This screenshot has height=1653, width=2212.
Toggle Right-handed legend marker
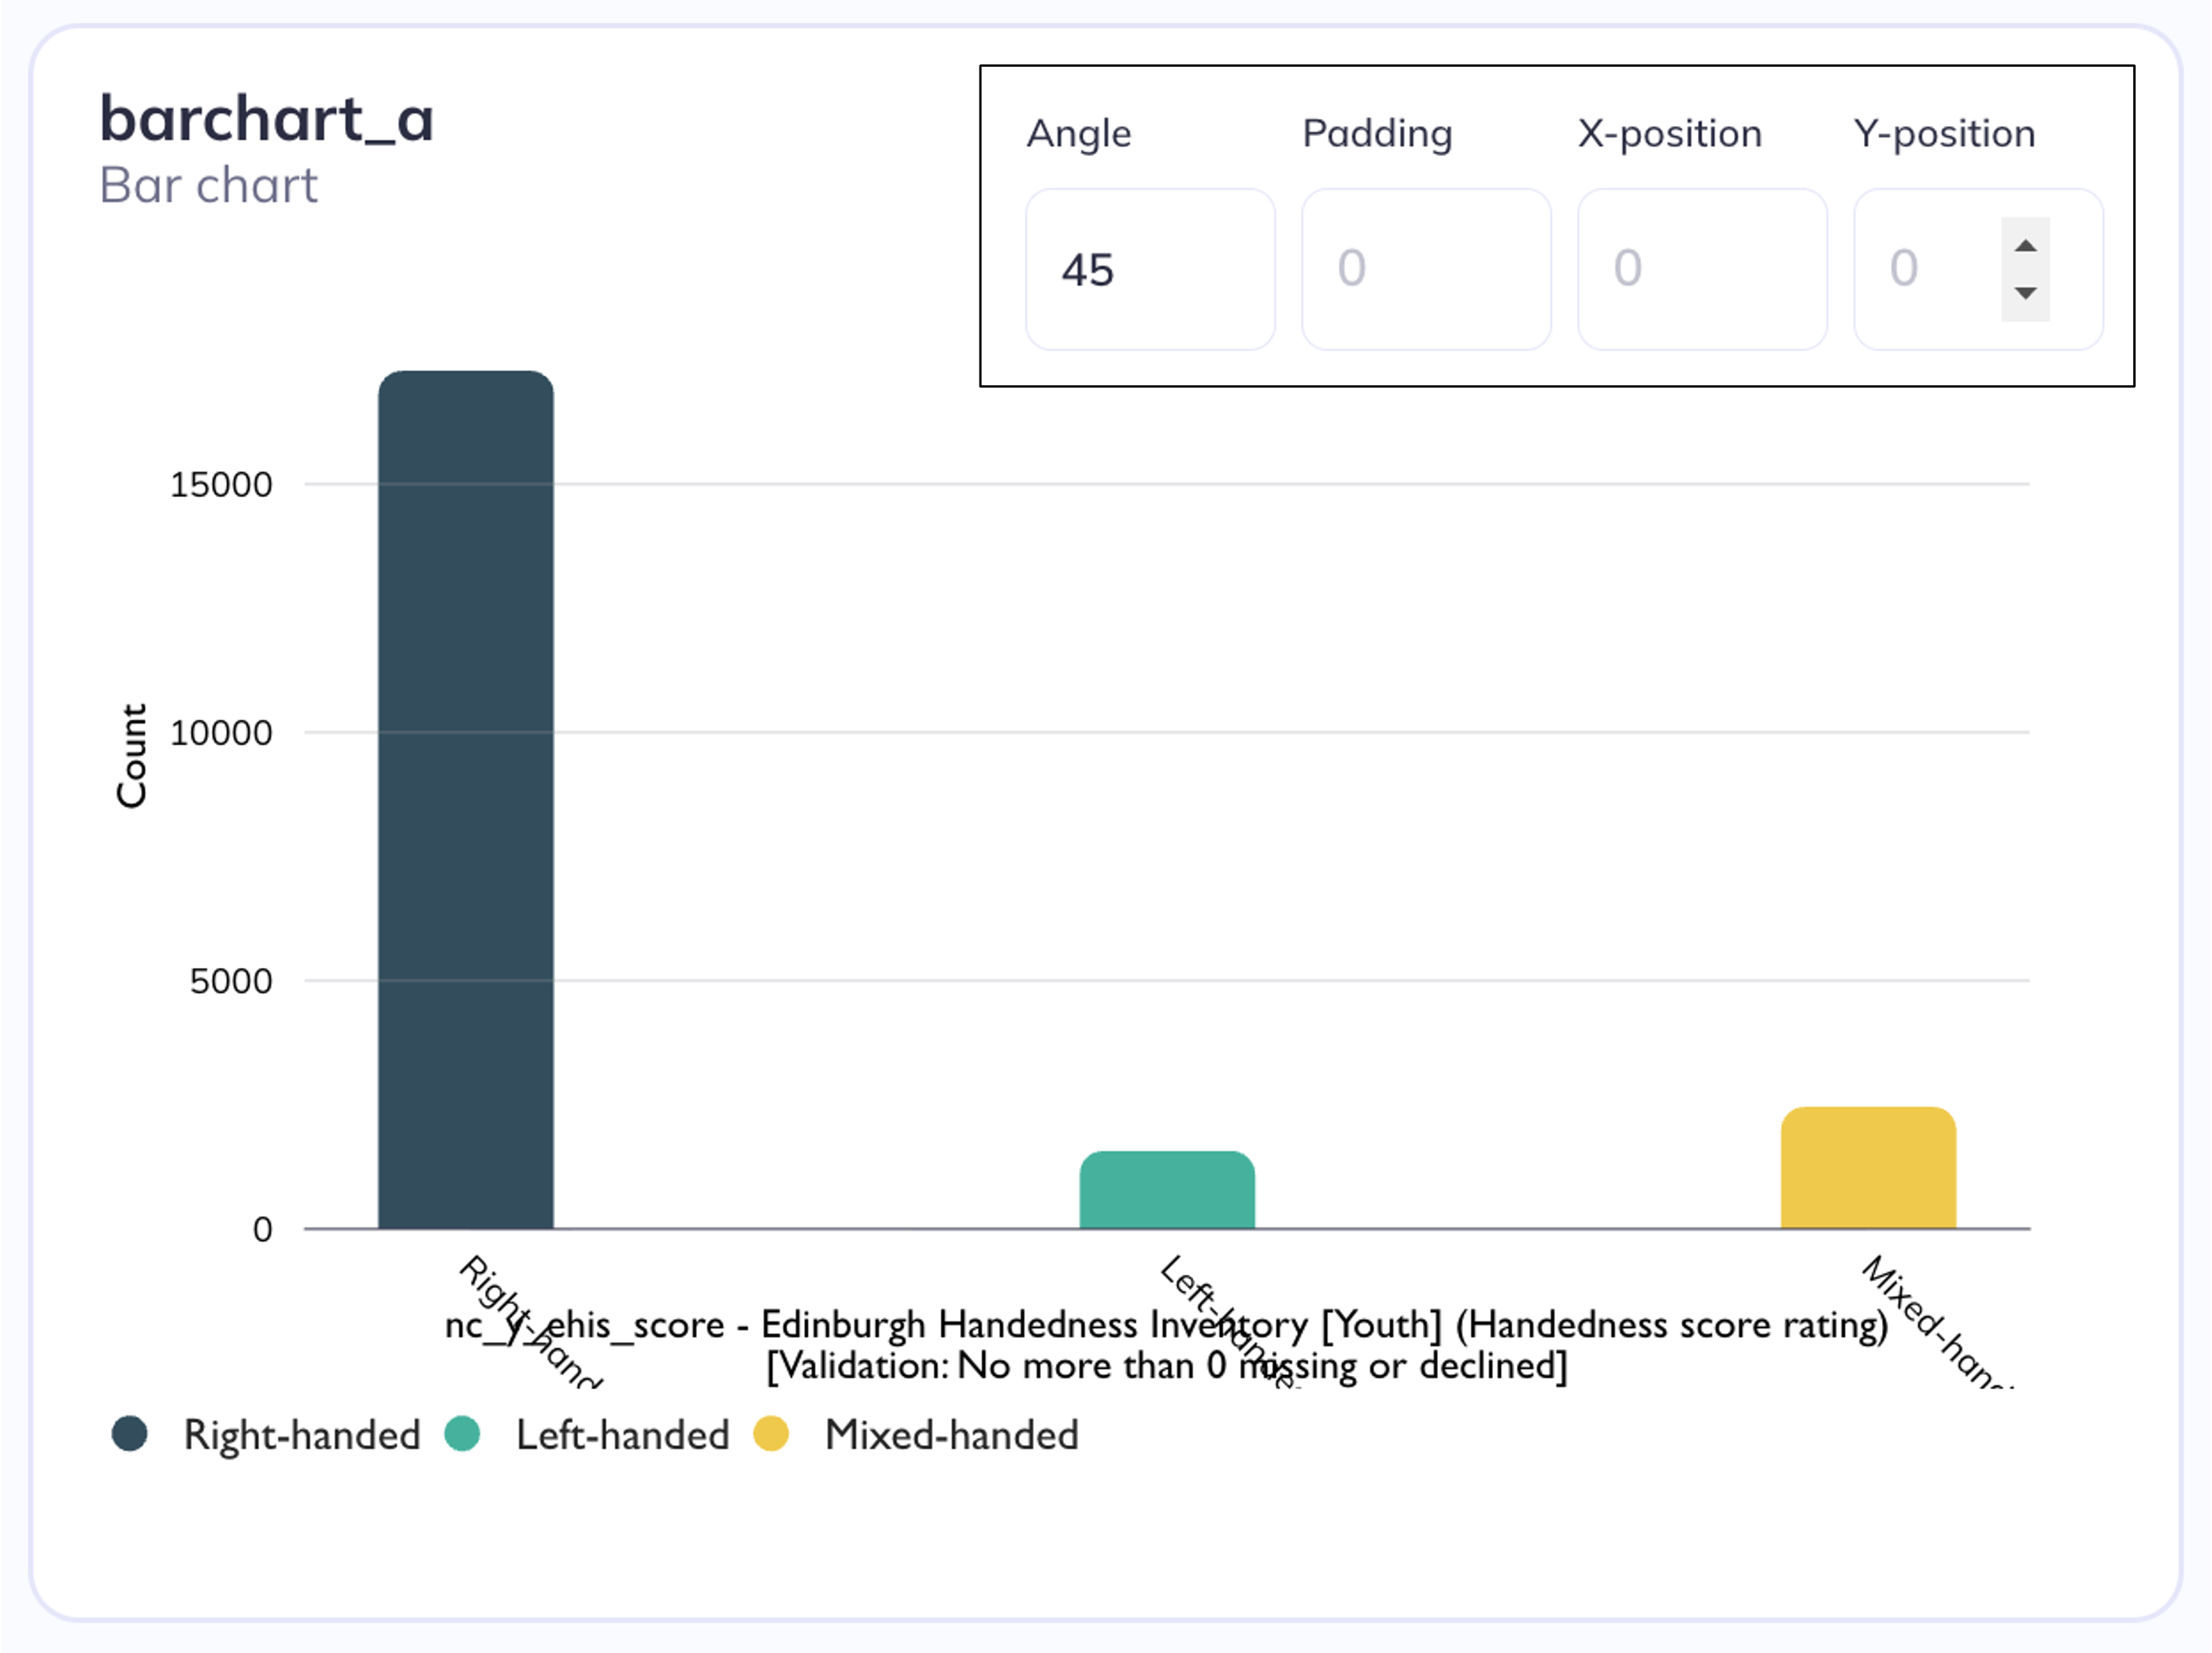tap(130, 1433)
